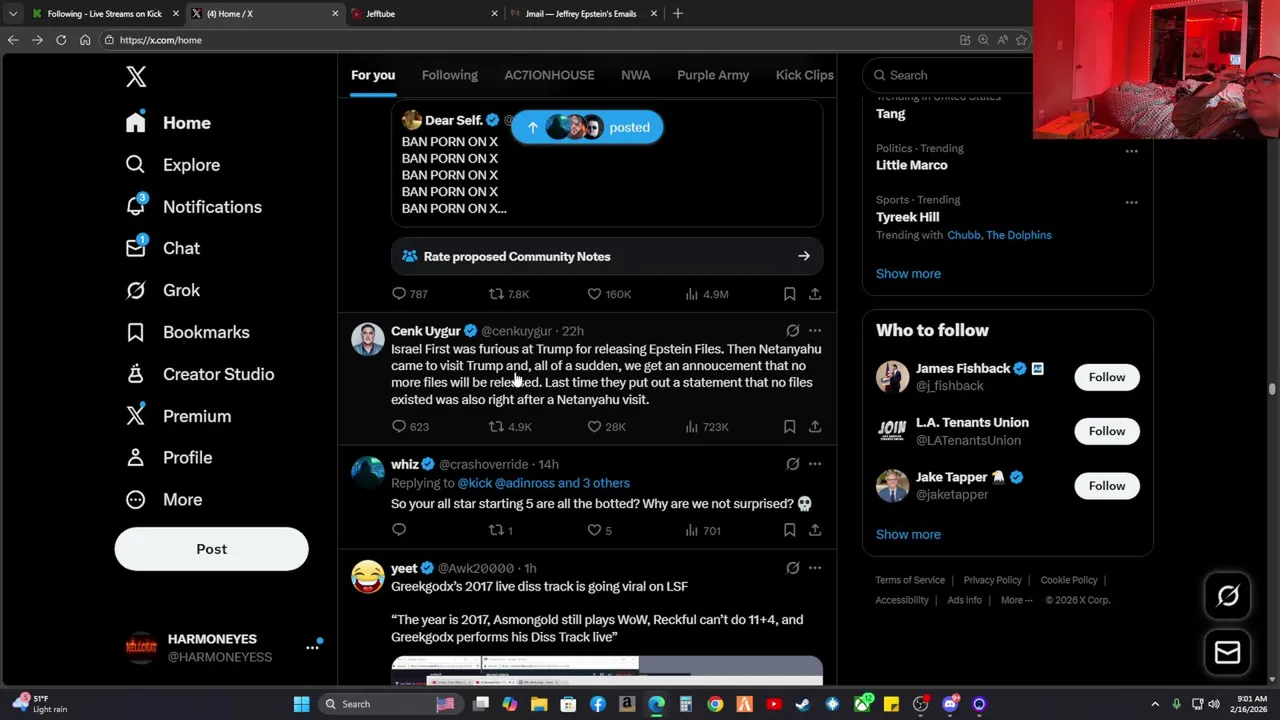Image resolution: width=1280 pixels, height=720 pixels.
Task: Bookmark Cenk Uygur's post
Action: [x=789, y=427]
